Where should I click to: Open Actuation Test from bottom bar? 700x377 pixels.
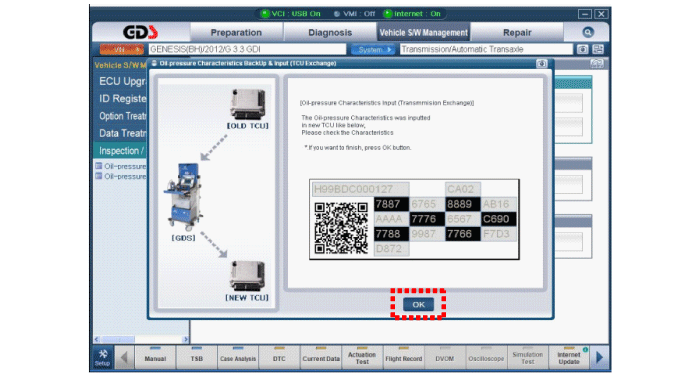point(362,358)
